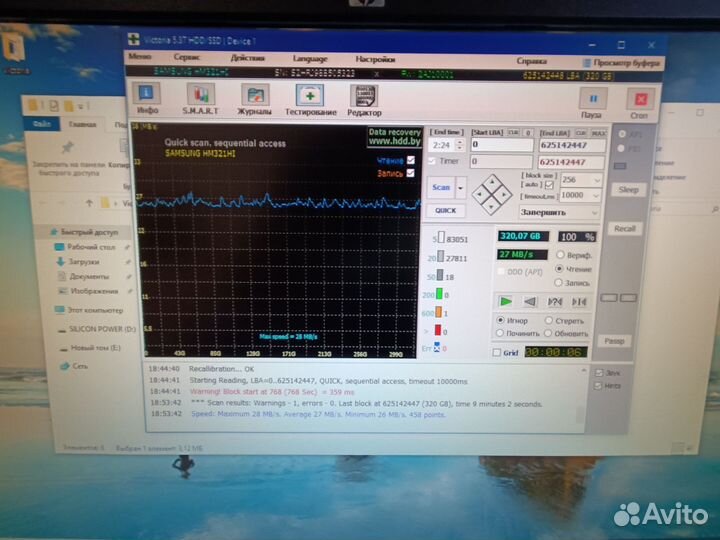Image resolution: width=720 pixels, height=540 pixels.
Task: Click the MAX button beside End LBA
Action: [x=598, y=133]
